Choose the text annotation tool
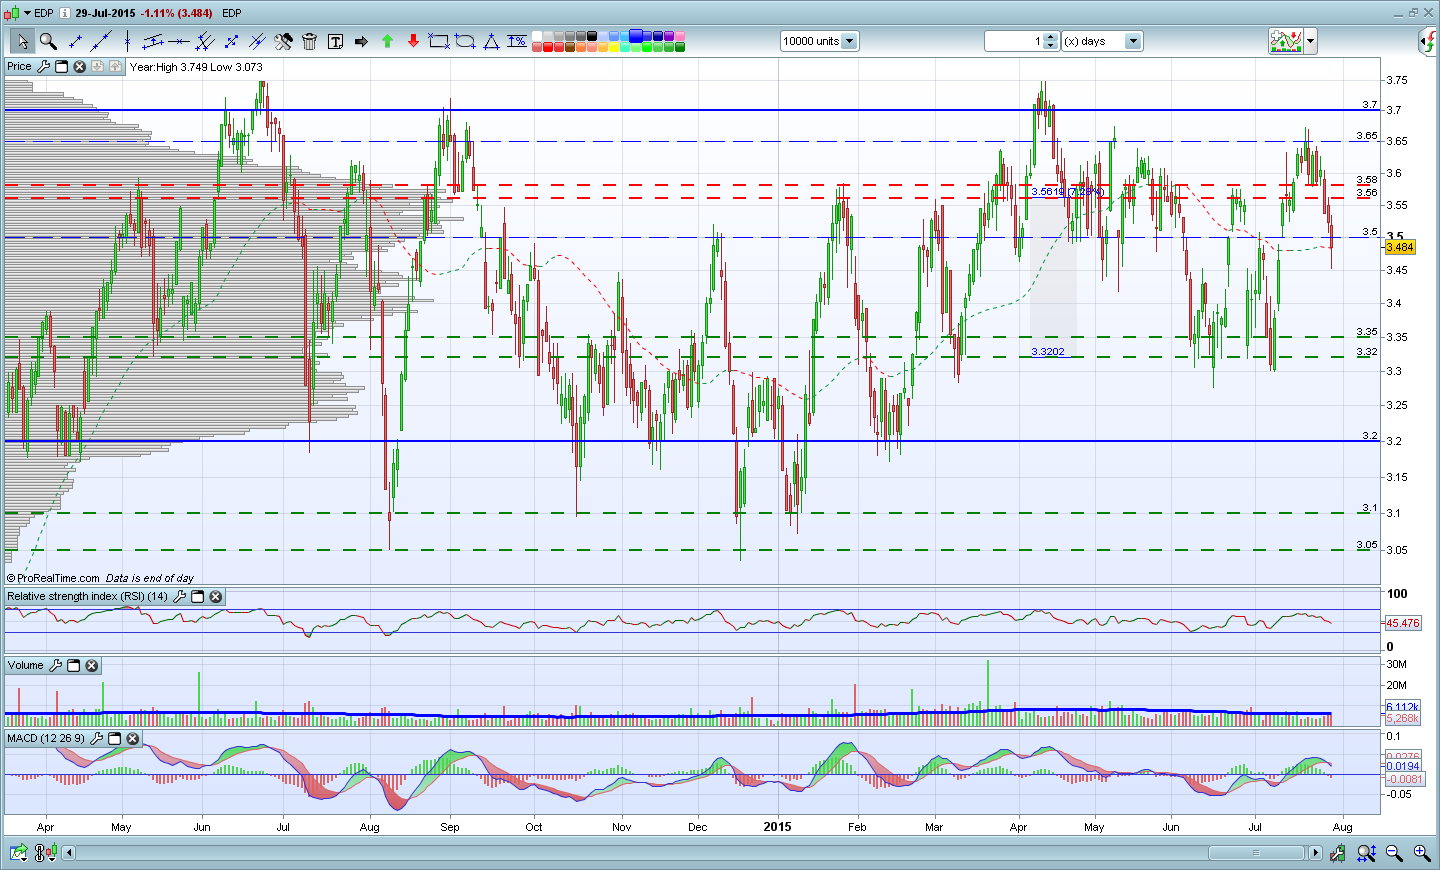The height and width of the screenshot is (870, 1440). (335, 41)
